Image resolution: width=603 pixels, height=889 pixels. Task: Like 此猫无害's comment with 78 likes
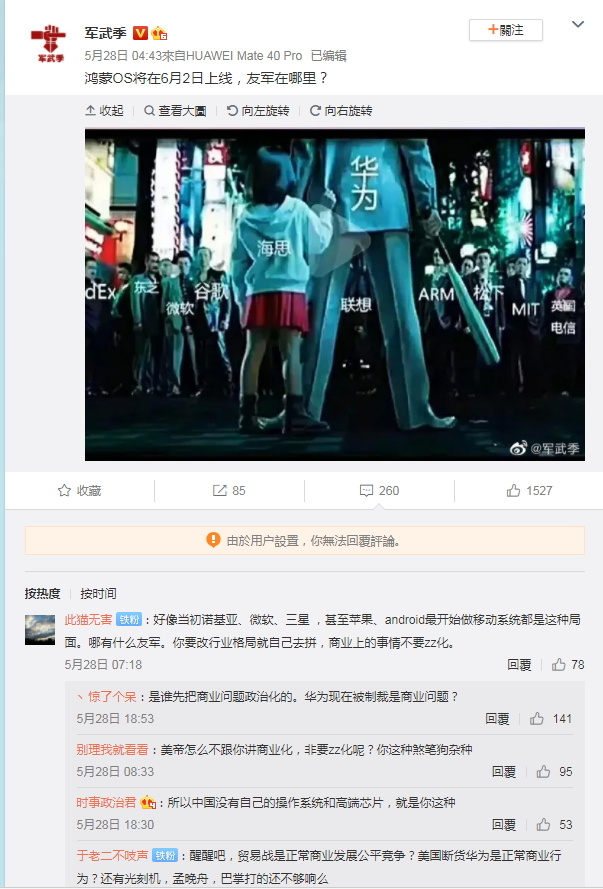pyautogui.click(x=568, y=664)
